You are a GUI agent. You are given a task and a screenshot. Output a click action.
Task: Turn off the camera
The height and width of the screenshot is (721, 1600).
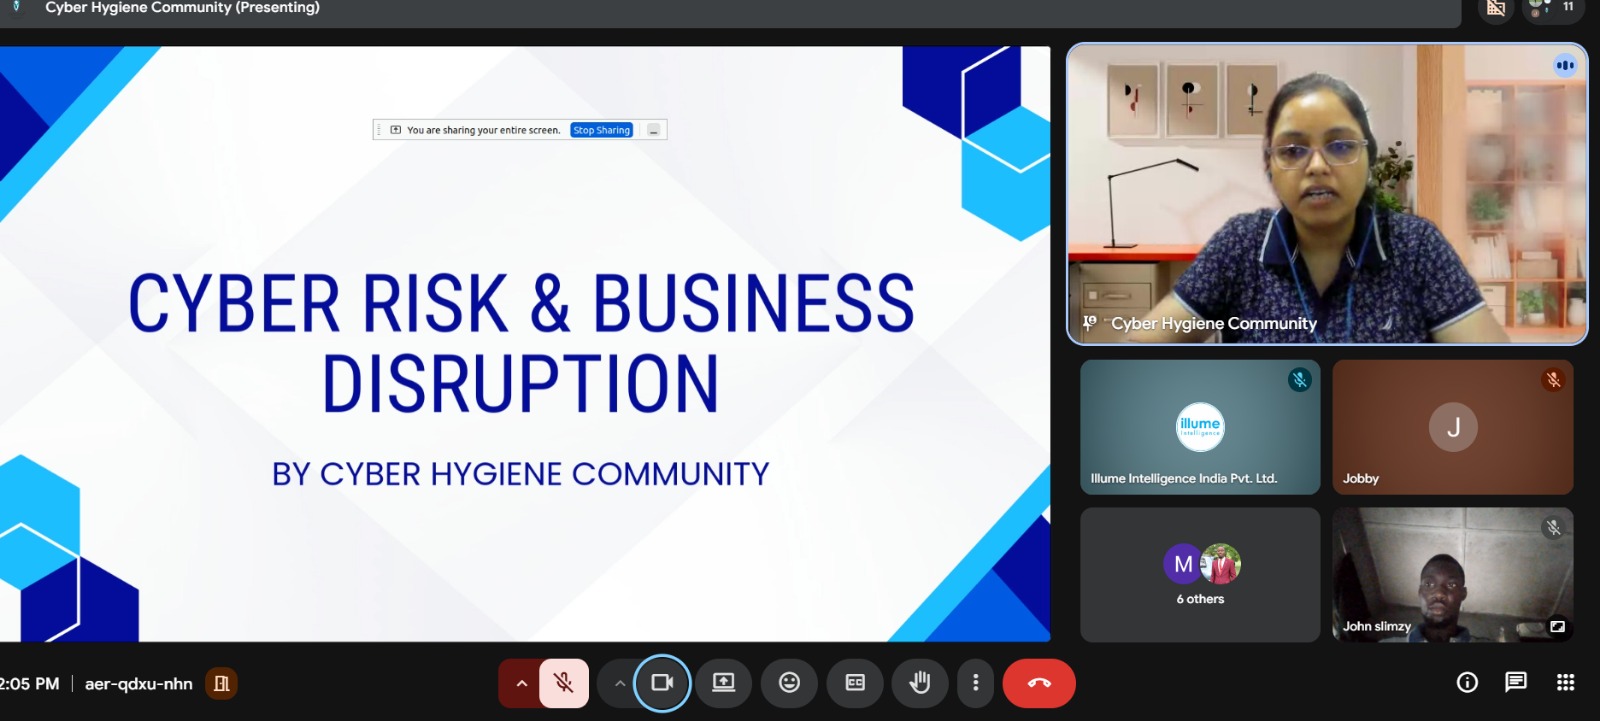662,683
